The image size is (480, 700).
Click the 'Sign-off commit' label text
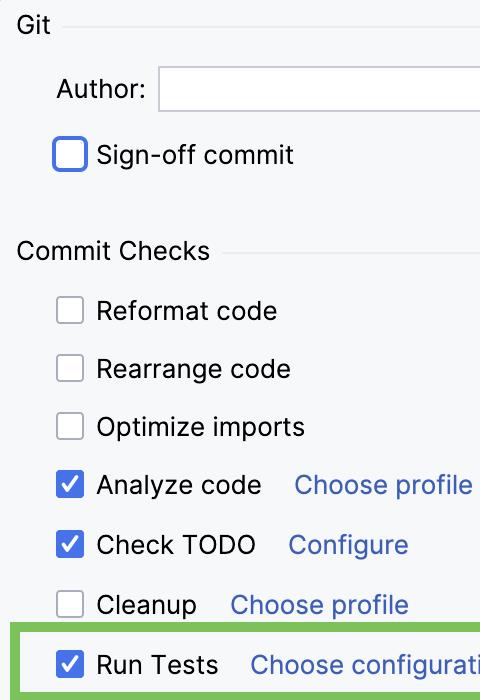coord(195,155)
